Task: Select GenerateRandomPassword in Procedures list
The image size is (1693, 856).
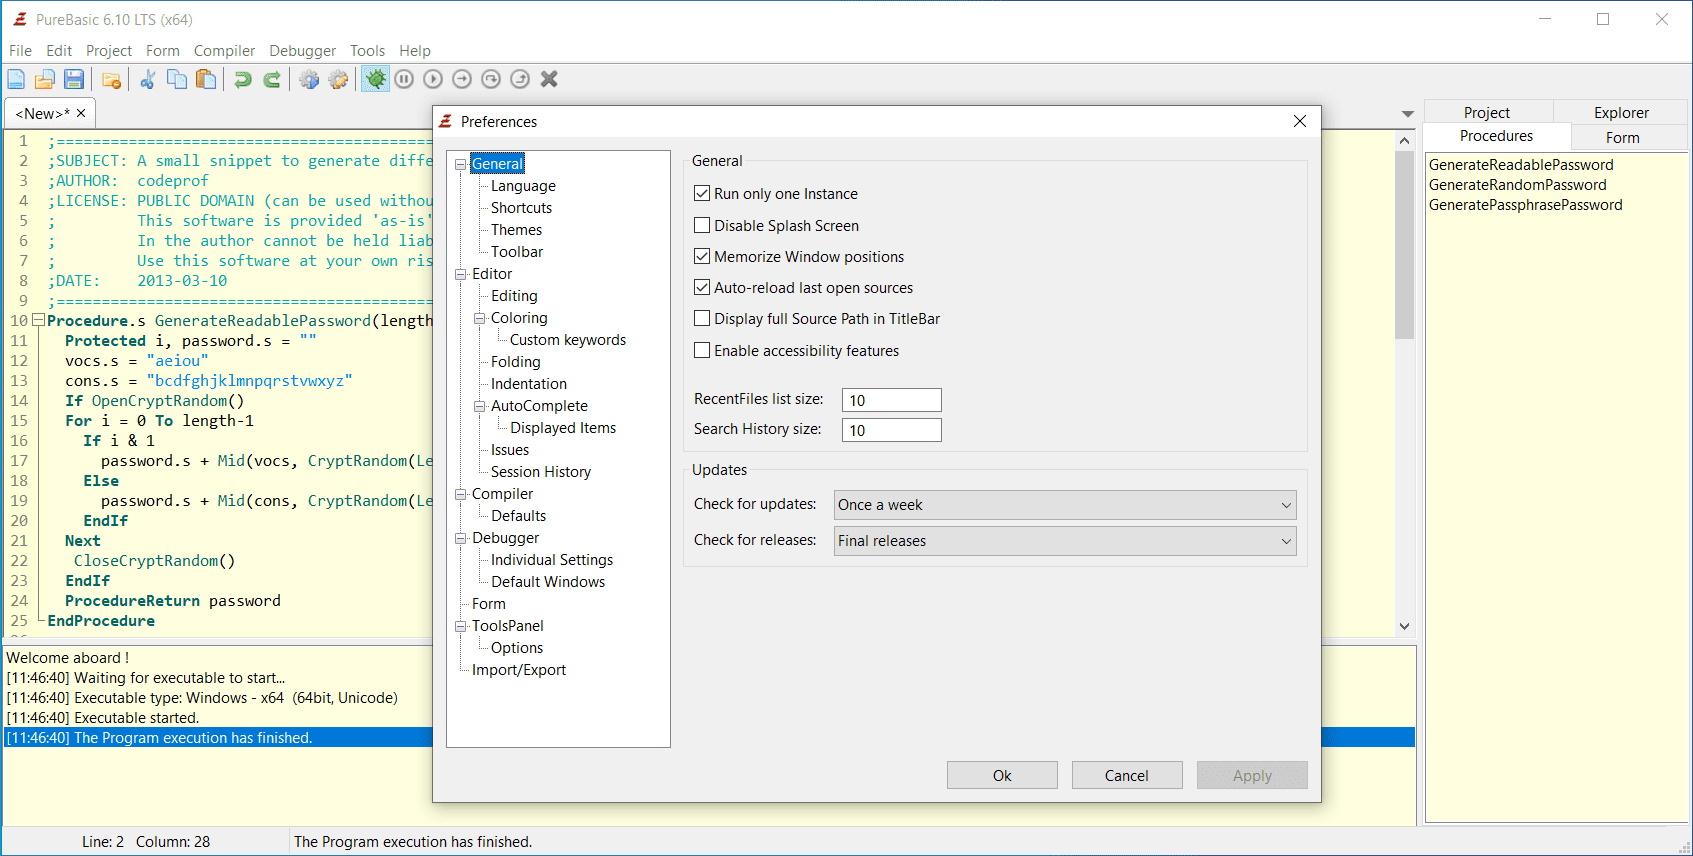Action: point(1518,185)
